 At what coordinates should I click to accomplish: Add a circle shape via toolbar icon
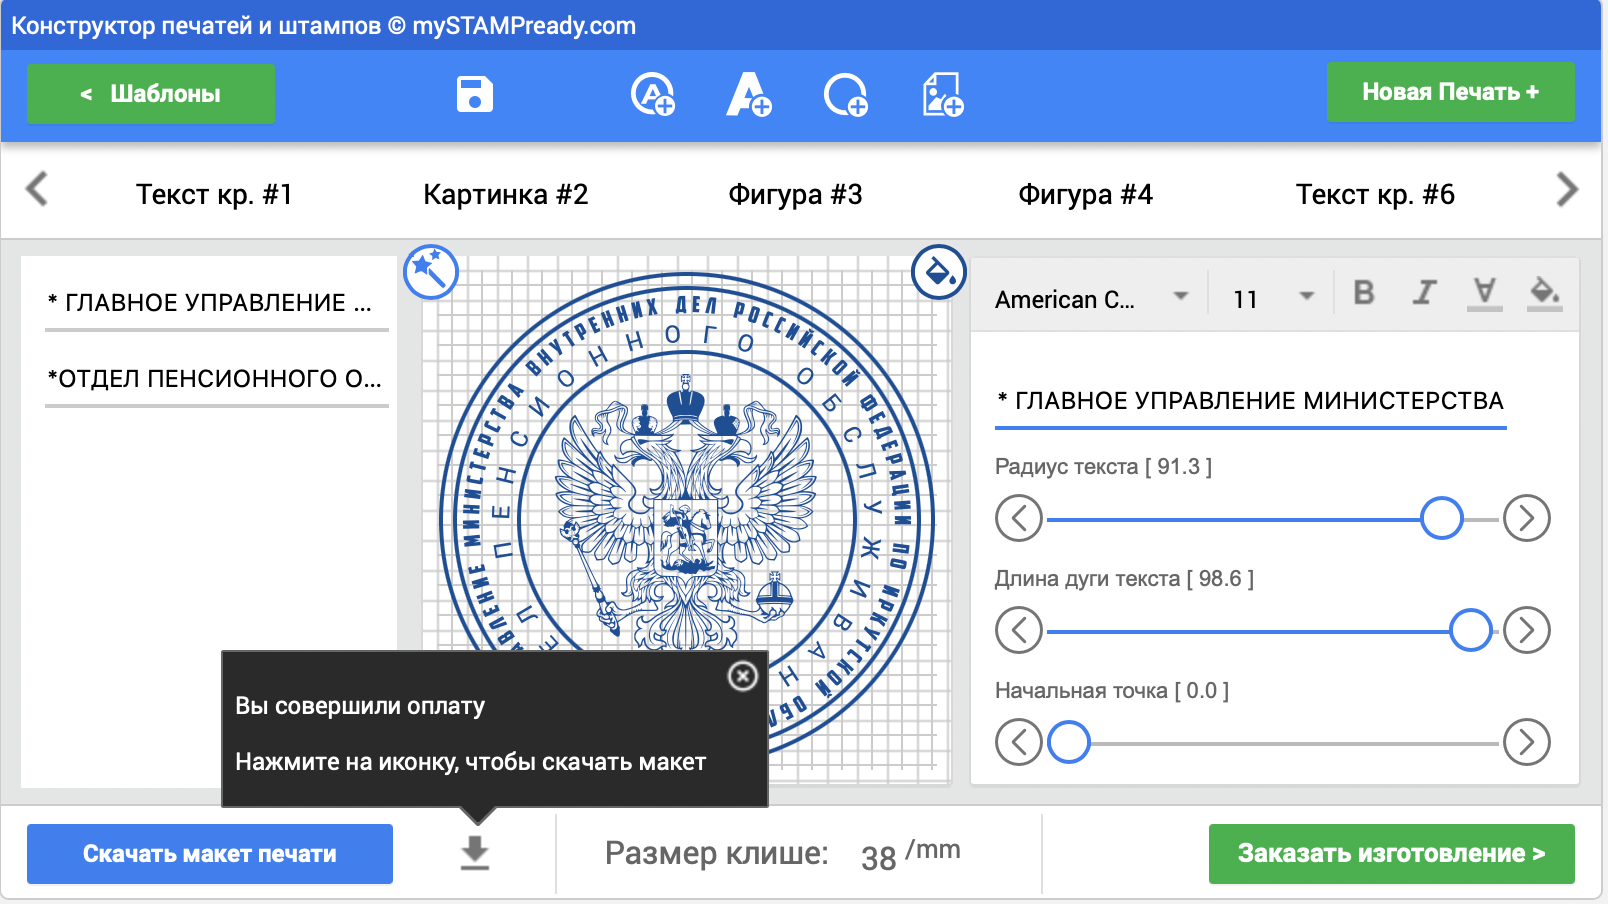click(x=845, y=94)
